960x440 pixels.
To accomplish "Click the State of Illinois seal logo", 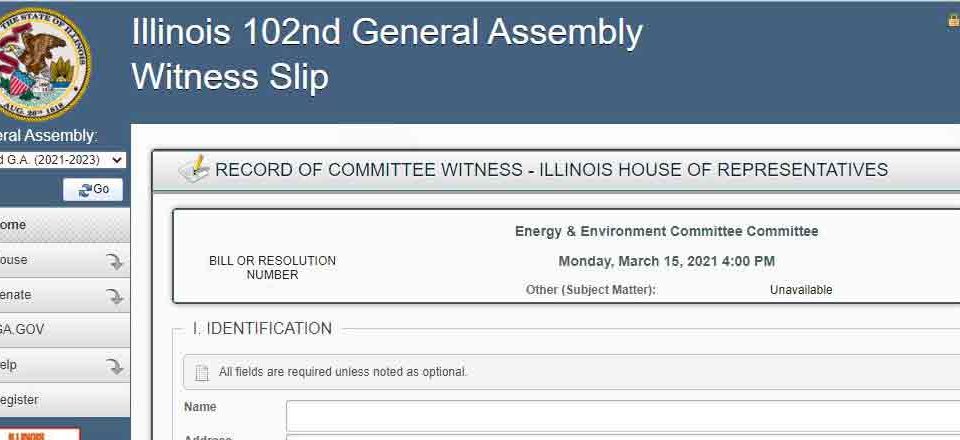I will coord(43,64).
